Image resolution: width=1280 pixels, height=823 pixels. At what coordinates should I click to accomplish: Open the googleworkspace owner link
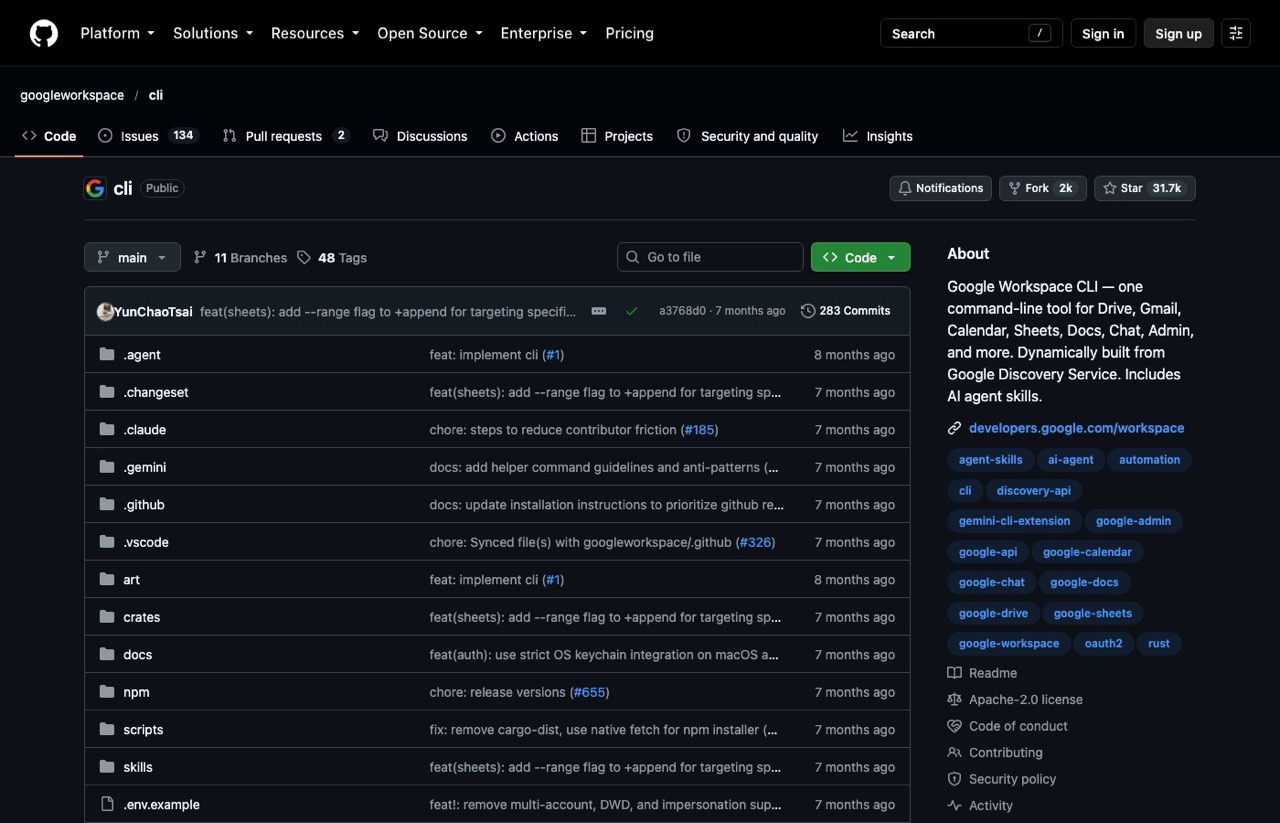click(72, 95)
